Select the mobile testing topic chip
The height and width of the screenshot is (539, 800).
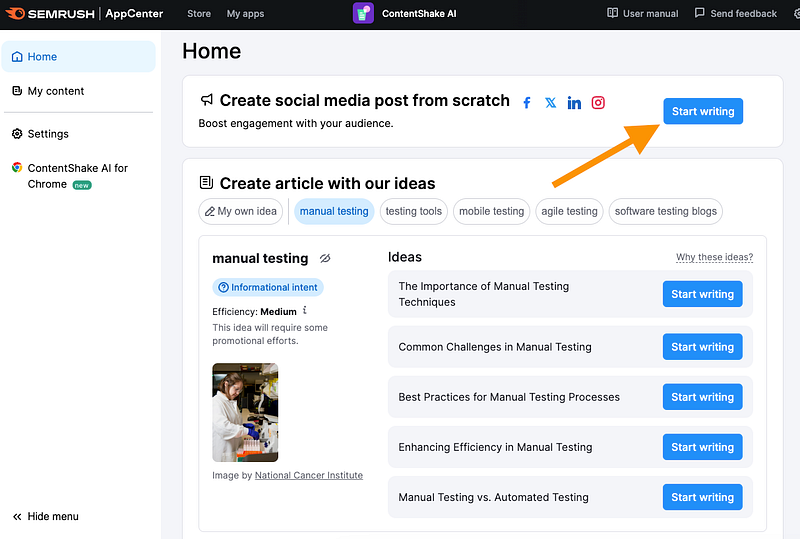(491, 211)
